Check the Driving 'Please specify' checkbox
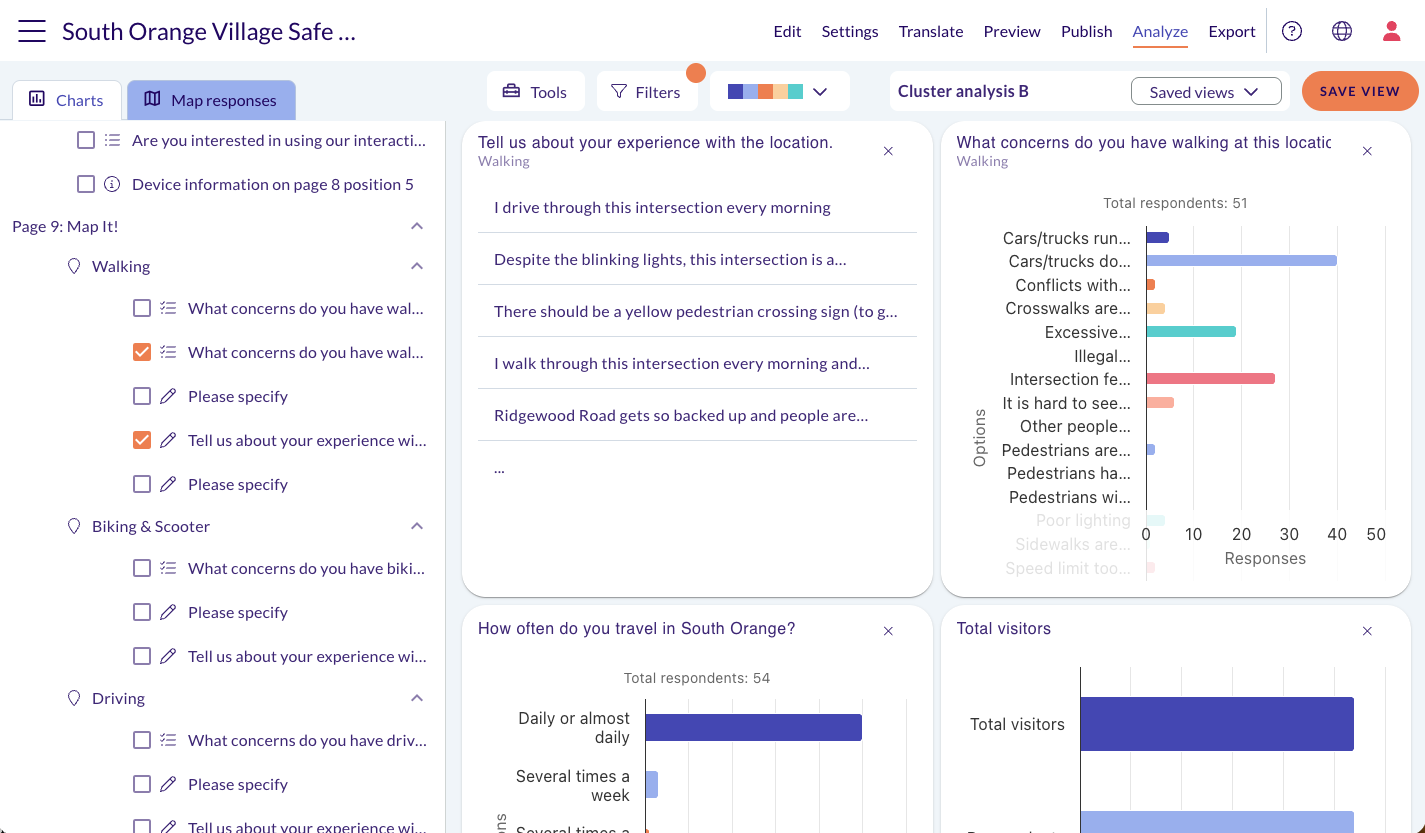 point(142,784)
